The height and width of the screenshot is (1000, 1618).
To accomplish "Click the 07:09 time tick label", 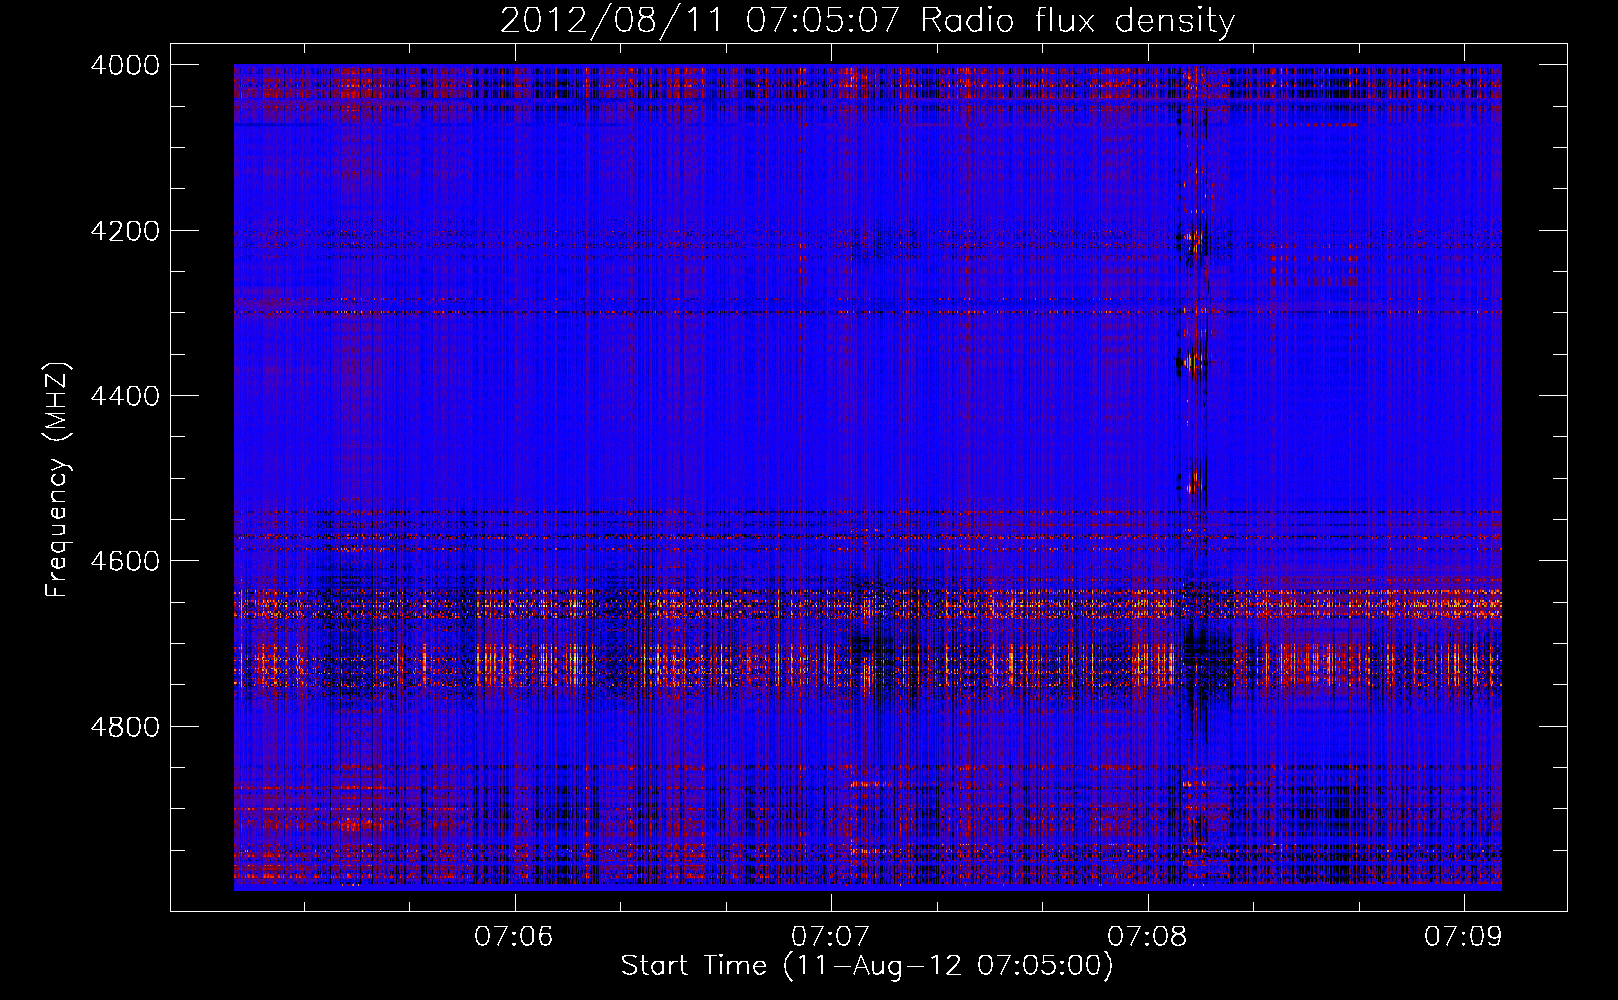I will tap(1464, 937).
